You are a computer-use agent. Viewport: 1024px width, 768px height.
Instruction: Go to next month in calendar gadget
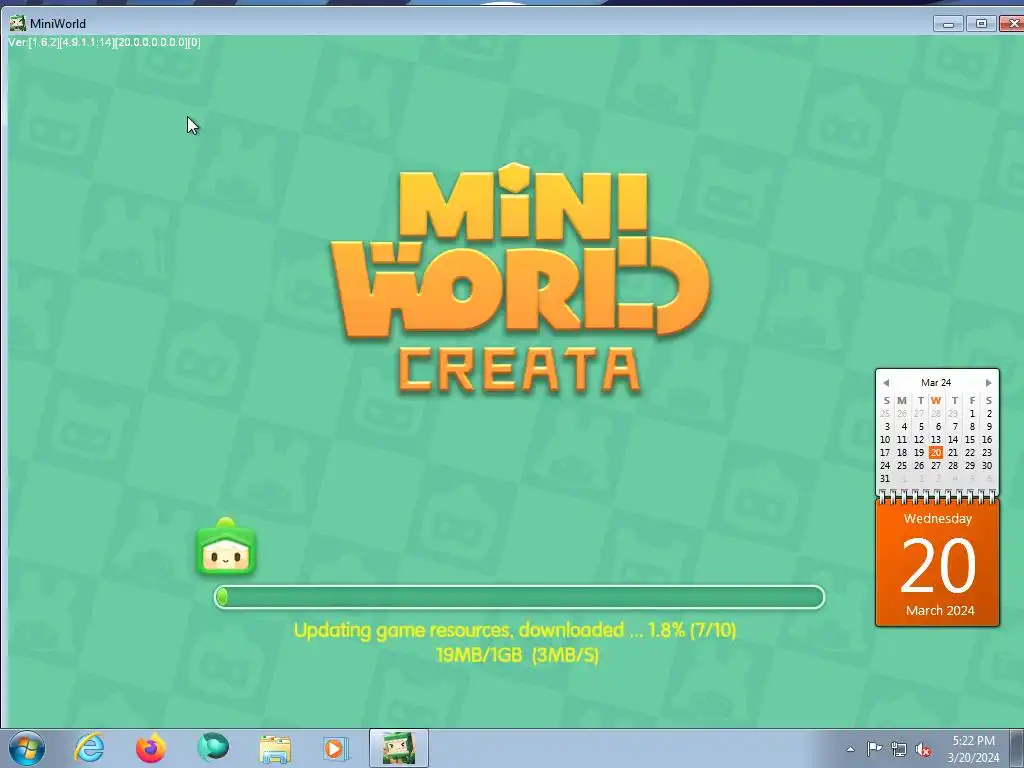click(988, 383)
